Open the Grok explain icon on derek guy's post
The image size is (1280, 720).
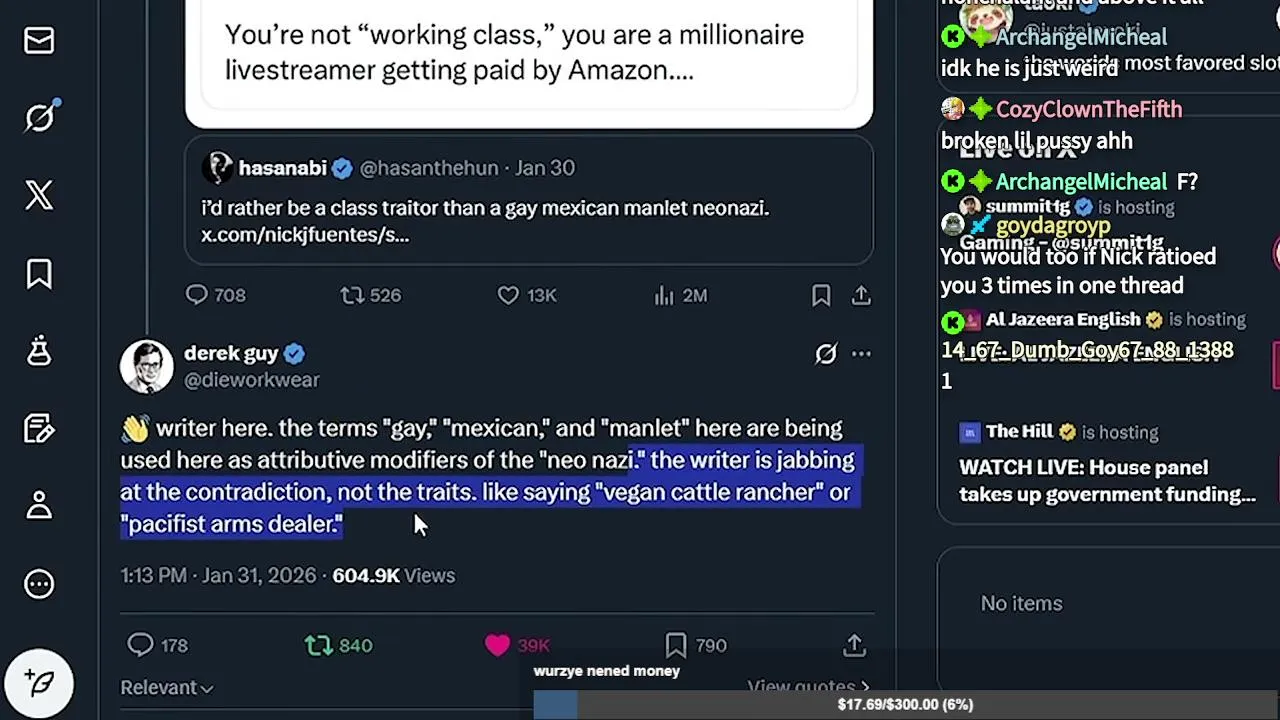pyautogui.click(x=825, y=353)
